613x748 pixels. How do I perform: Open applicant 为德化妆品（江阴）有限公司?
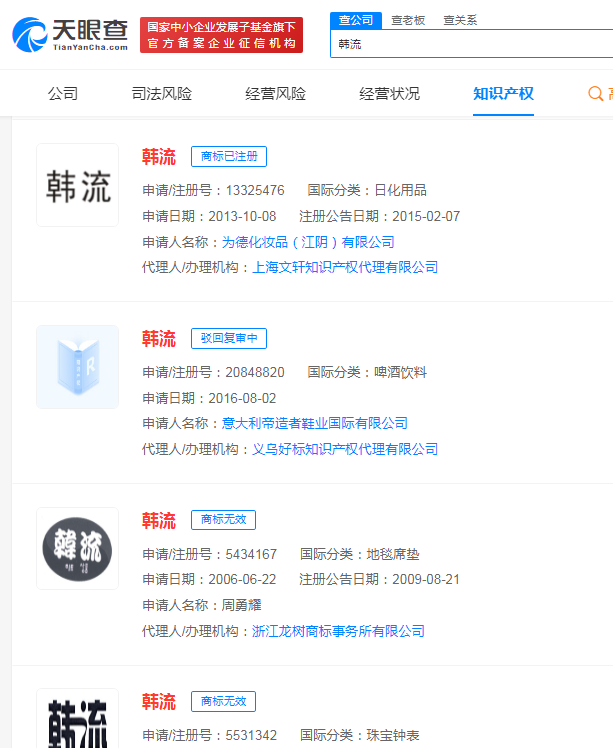tap(308, 242)
